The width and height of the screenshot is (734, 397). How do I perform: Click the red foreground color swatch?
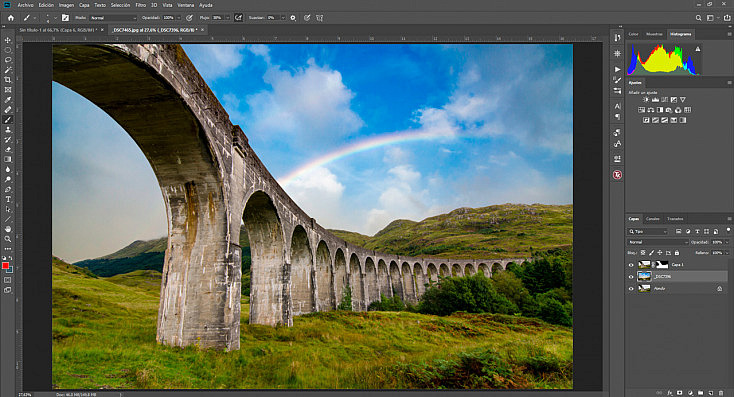[x=5, y=265]
